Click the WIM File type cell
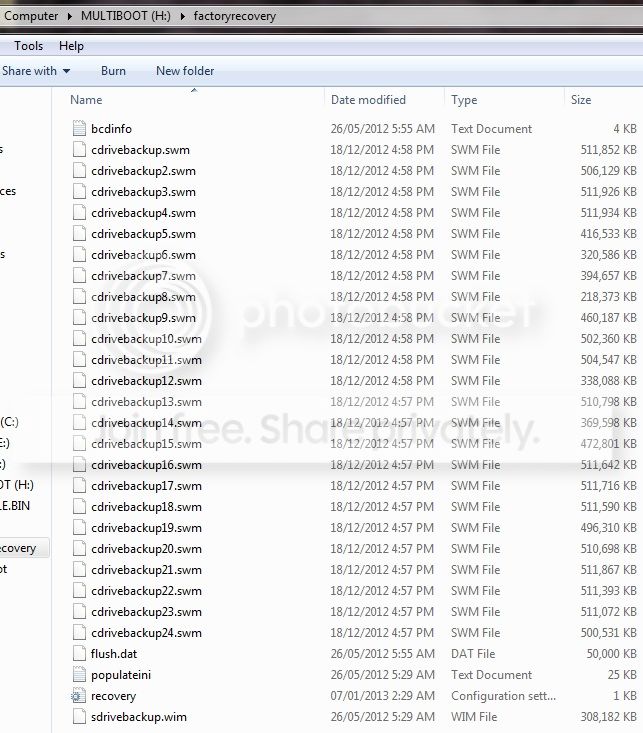 point(474,717)
